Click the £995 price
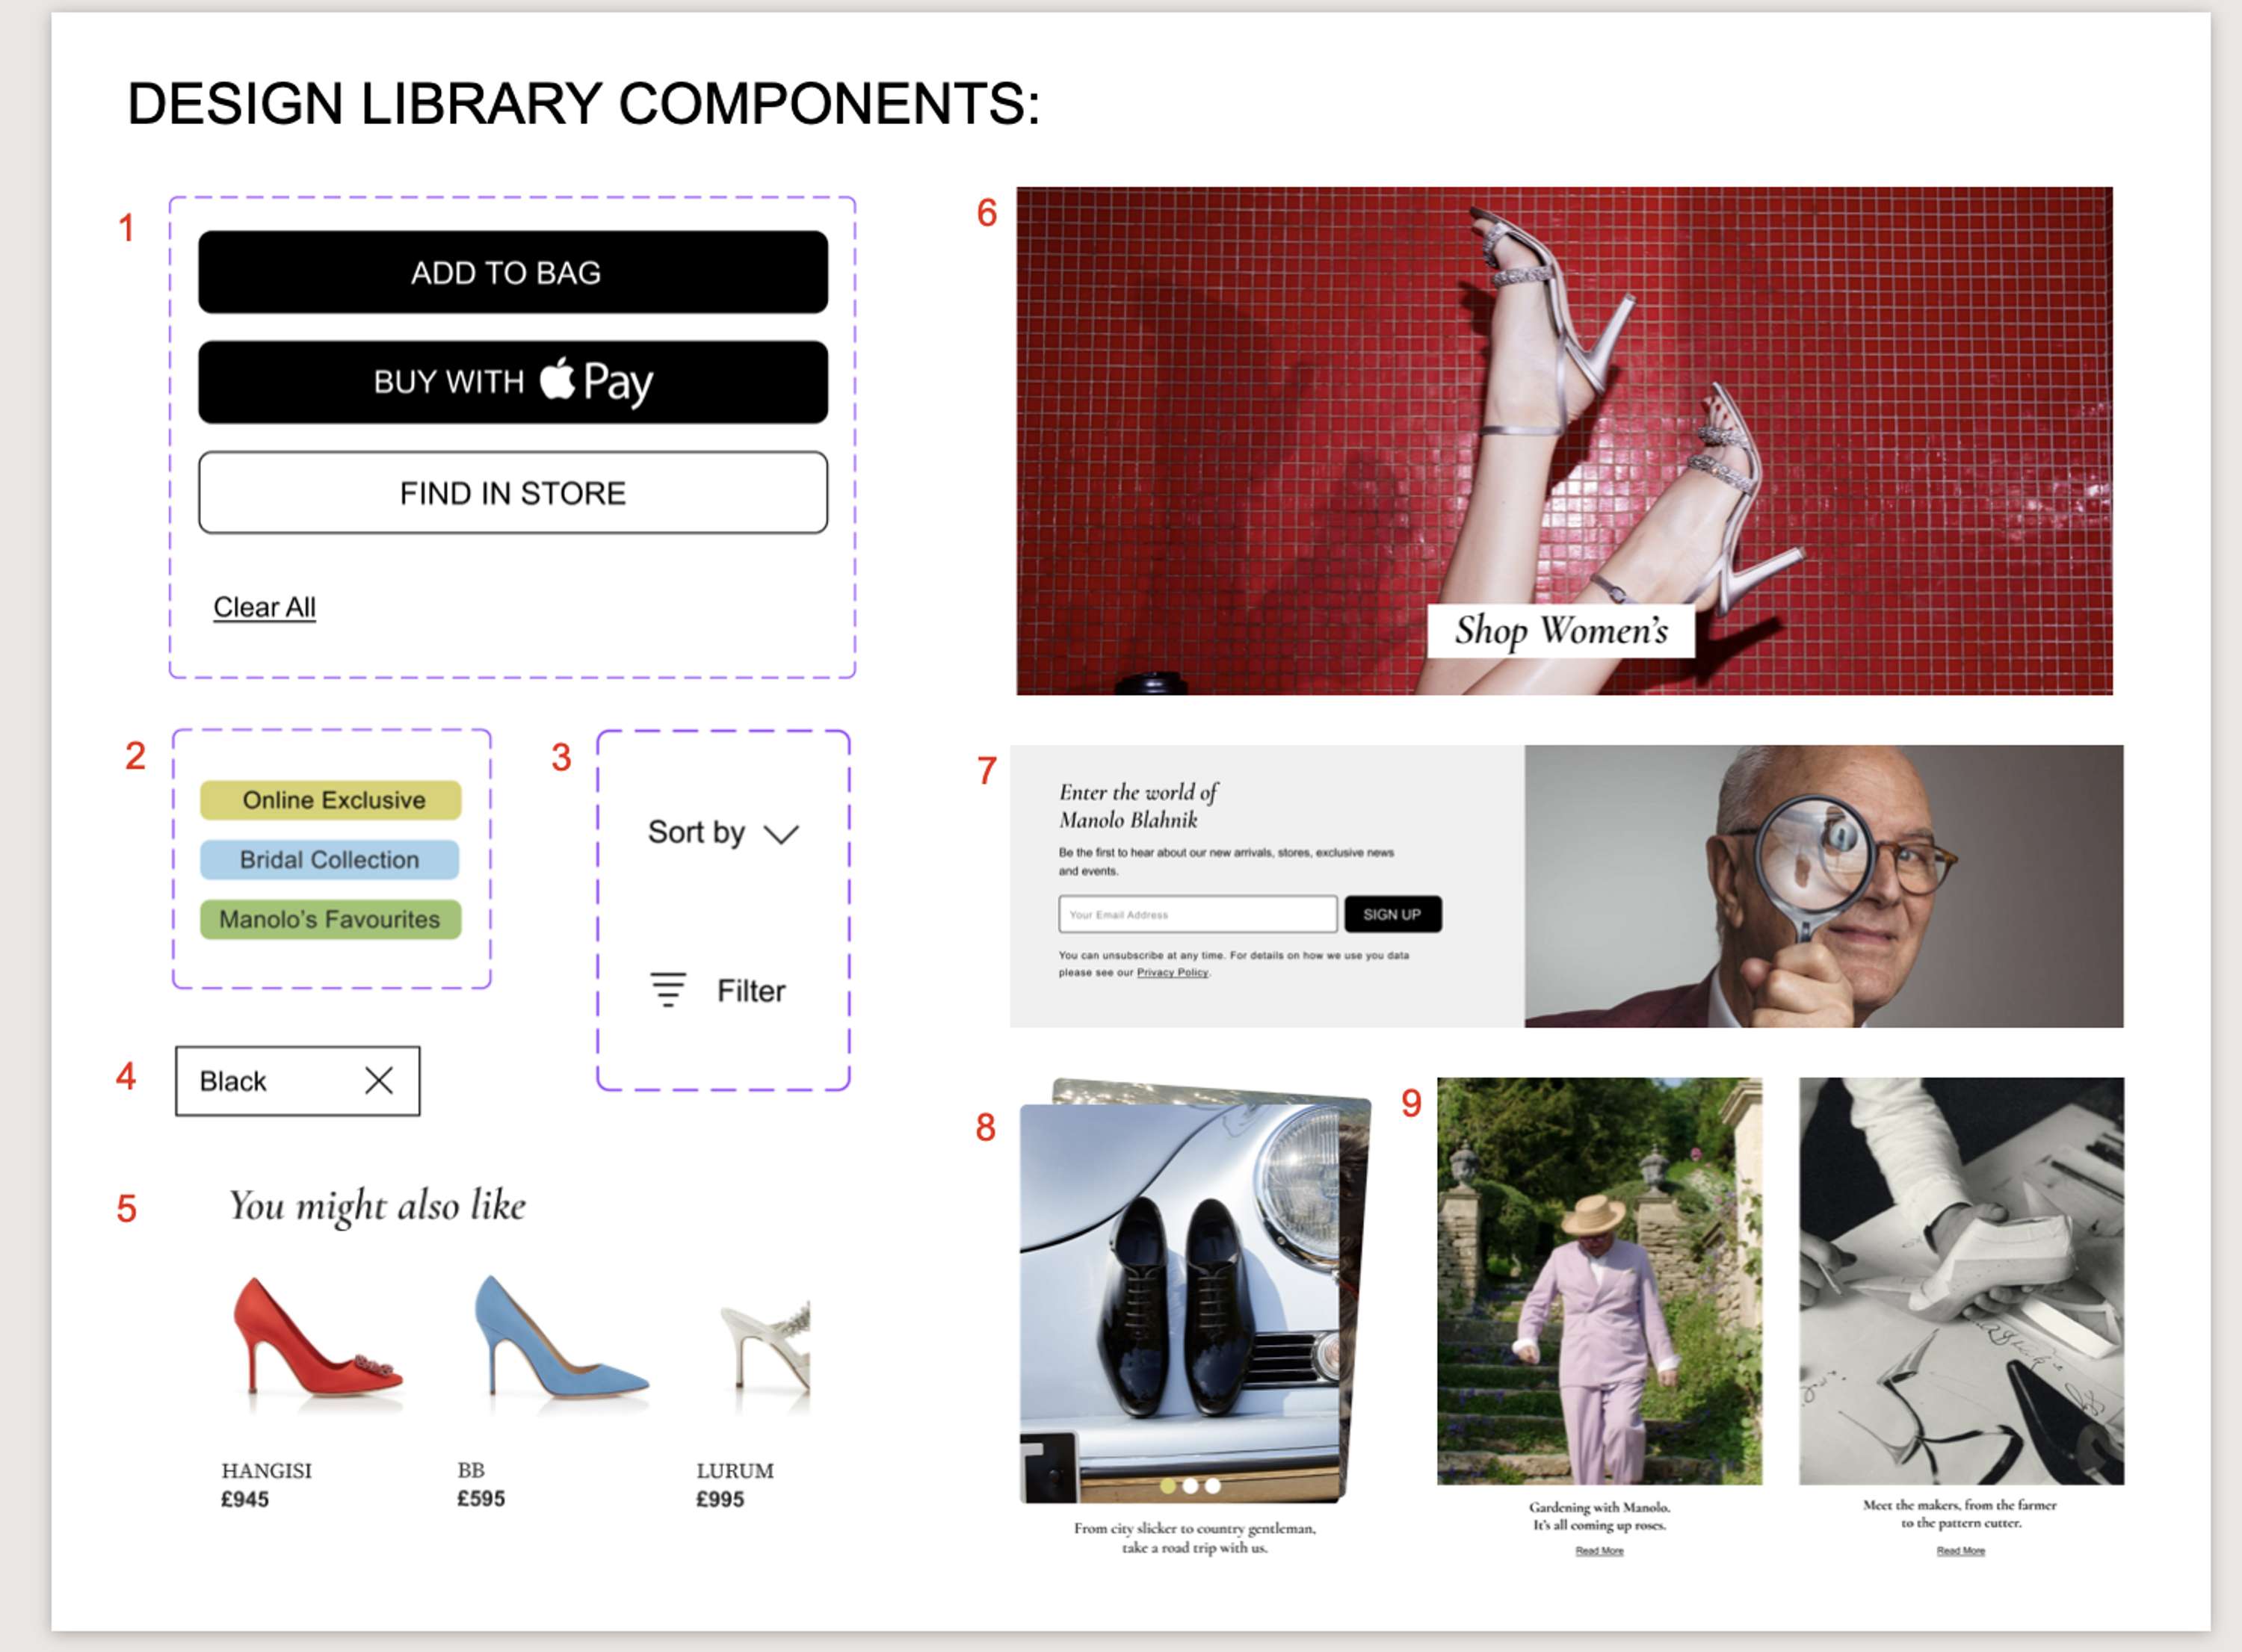Image resolution: width=2242 pixels, height=1652 pixels. coord(720,1499)
